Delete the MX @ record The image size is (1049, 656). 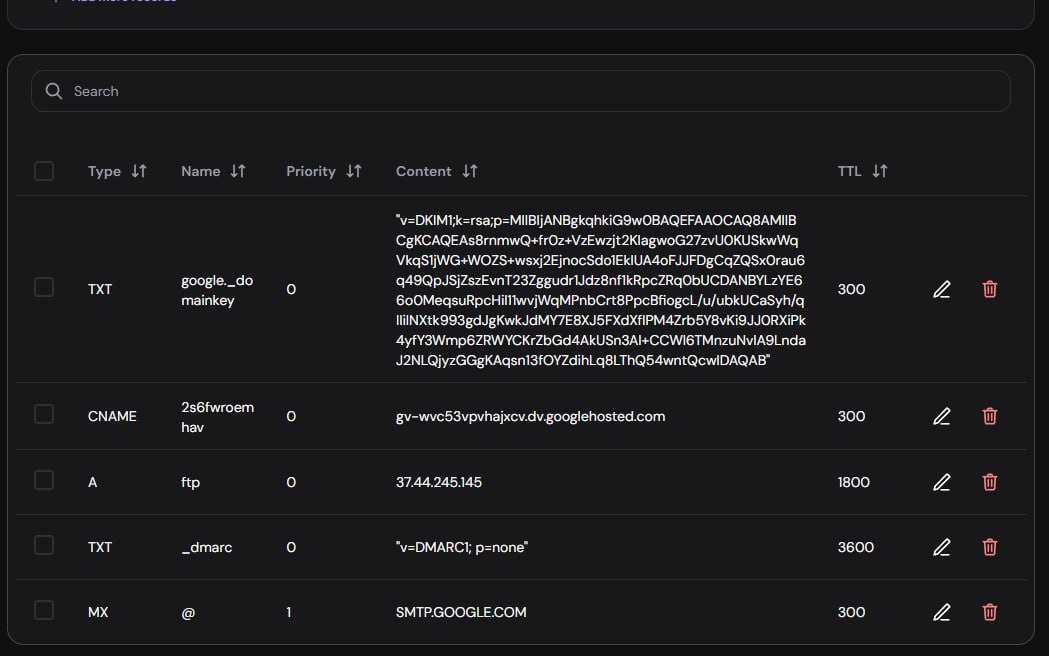989,613
